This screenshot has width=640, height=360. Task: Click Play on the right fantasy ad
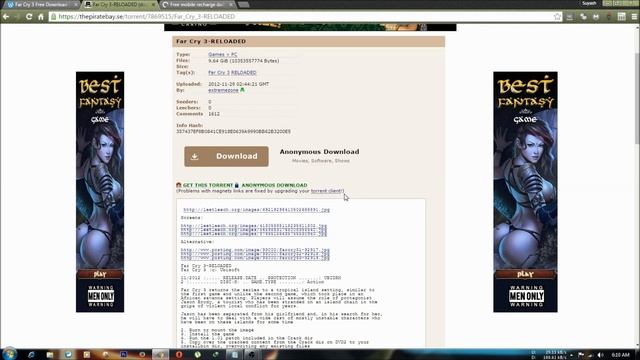(x=525, y=274)
